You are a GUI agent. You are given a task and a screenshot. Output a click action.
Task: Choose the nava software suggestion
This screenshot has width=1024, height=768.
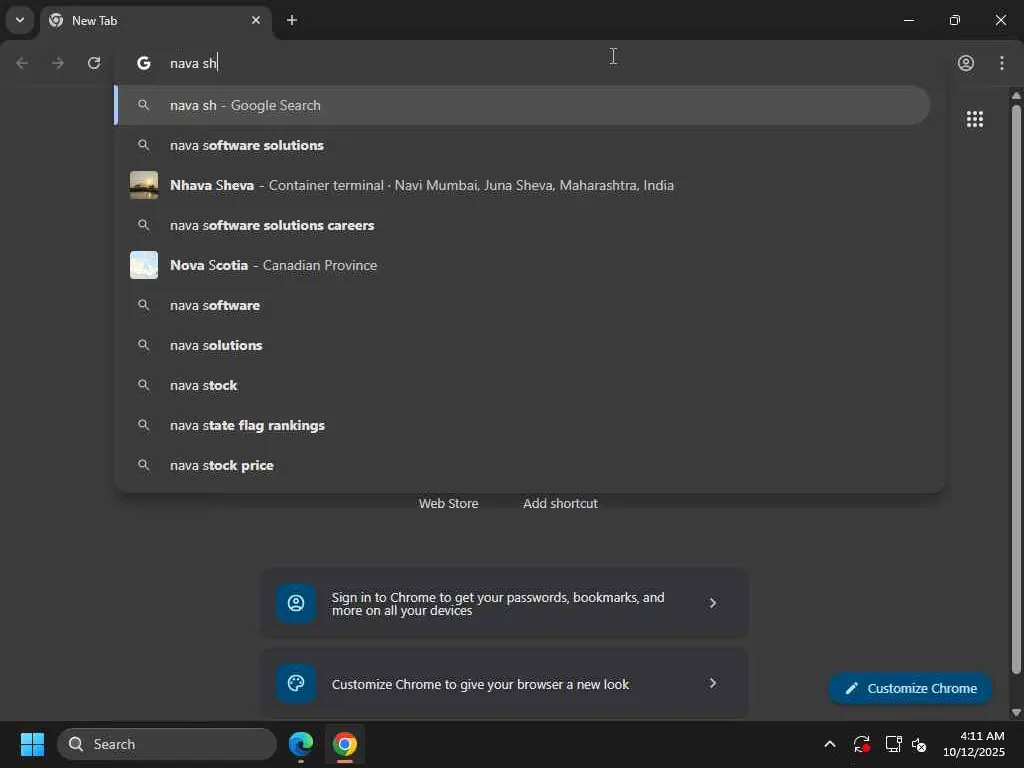point(522,305)
